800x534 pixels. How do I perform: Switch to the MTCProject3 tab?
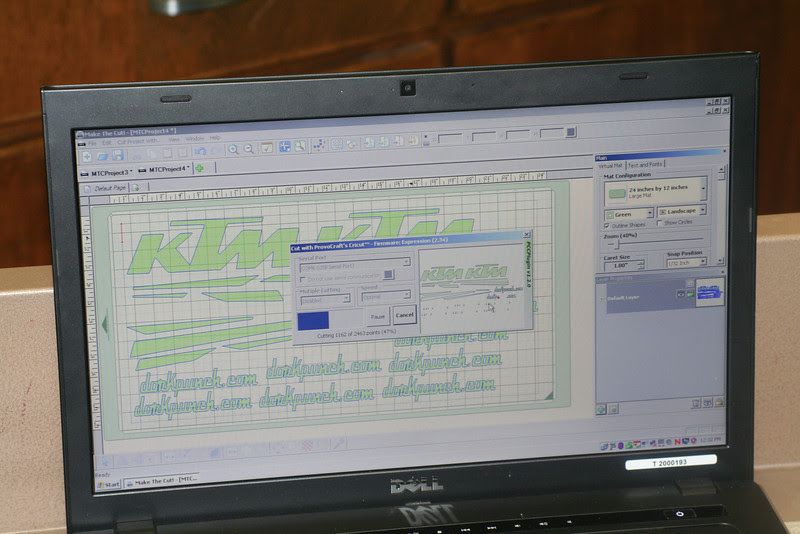[107, 173]
